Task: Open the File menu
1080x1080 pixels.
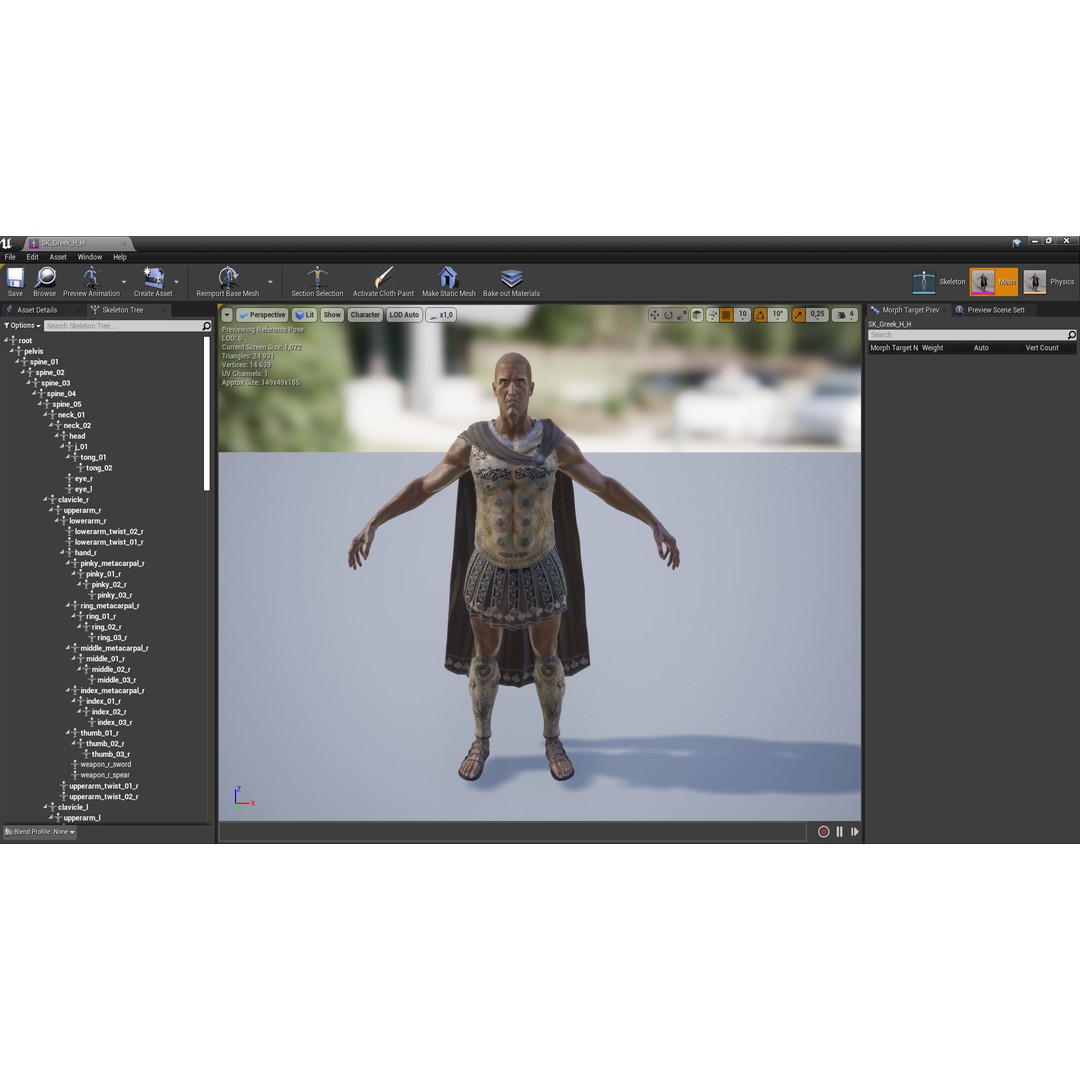Action: [10, 257]
